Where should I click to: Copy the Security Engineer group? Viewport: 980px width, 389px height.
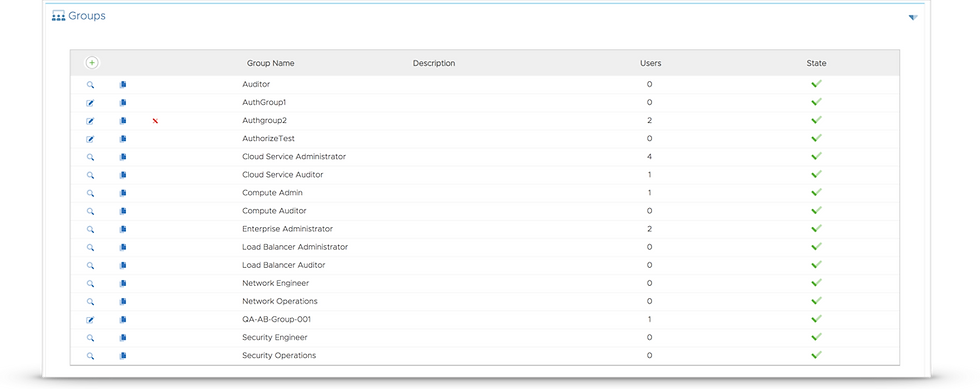pos(123,338)
